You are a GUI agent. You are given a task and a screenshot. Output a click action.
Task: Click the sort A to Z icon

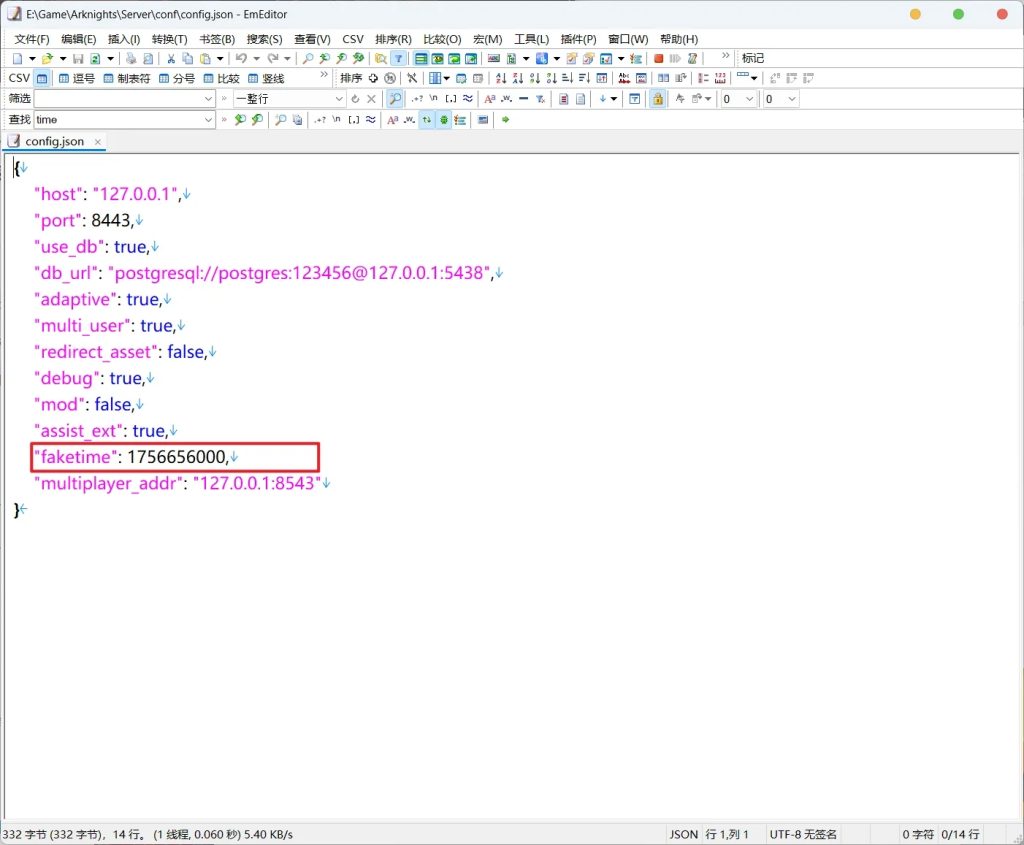pyautogui.click(x=501, y=79)
